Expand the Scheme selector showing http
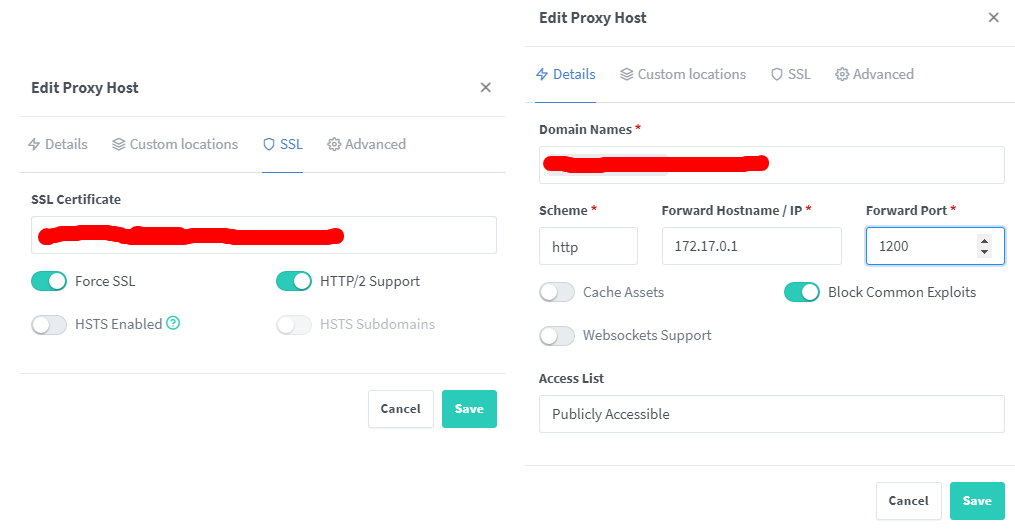 (588, 246)
